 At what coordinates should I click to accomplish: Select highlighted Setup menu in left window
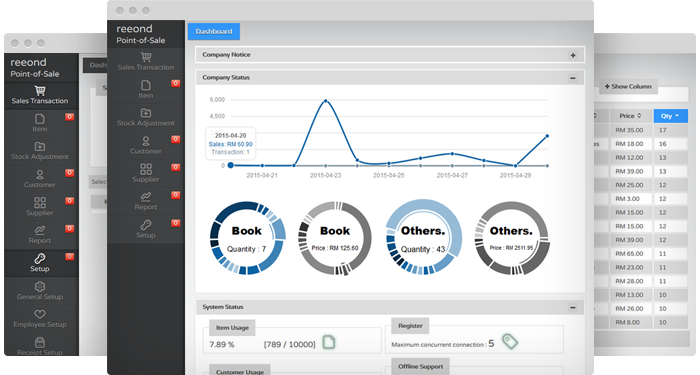pos(41,263)
